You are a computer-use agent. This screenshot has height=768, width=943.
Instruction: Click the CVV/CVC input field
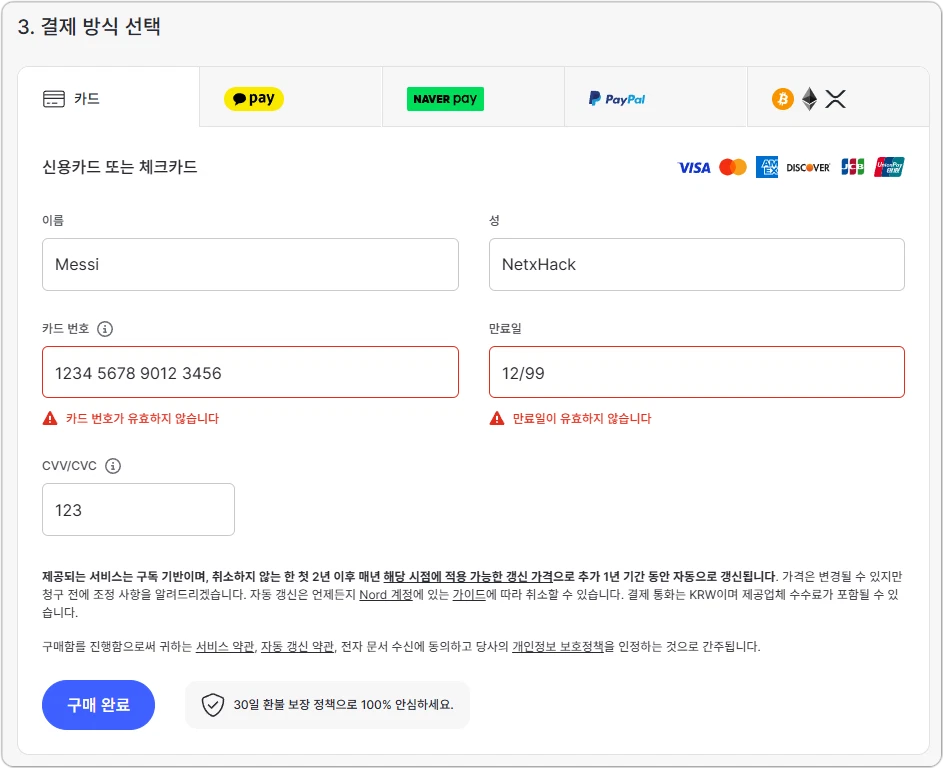click(138, 509)
